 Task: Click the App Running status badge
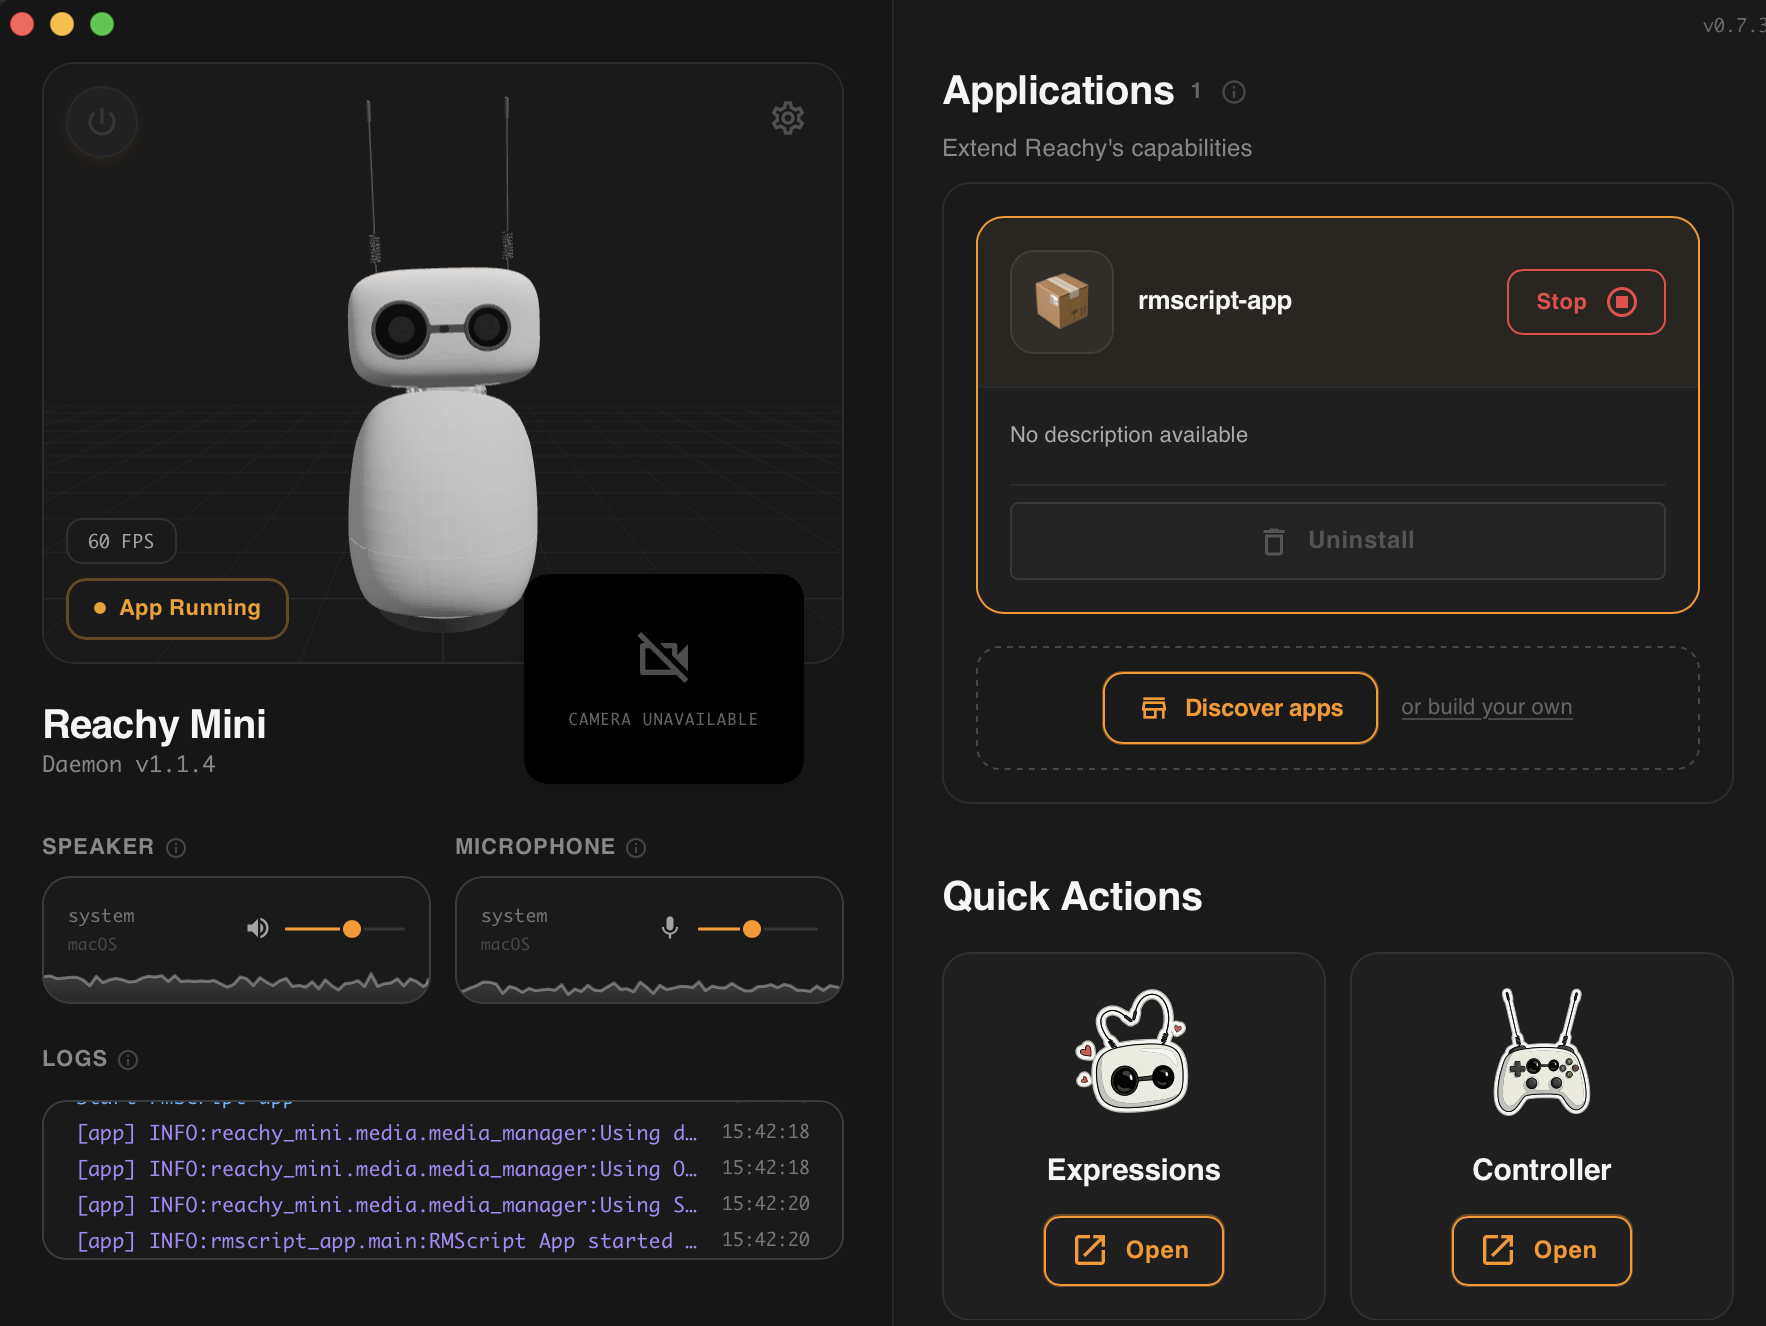click(x=178, y=608)
